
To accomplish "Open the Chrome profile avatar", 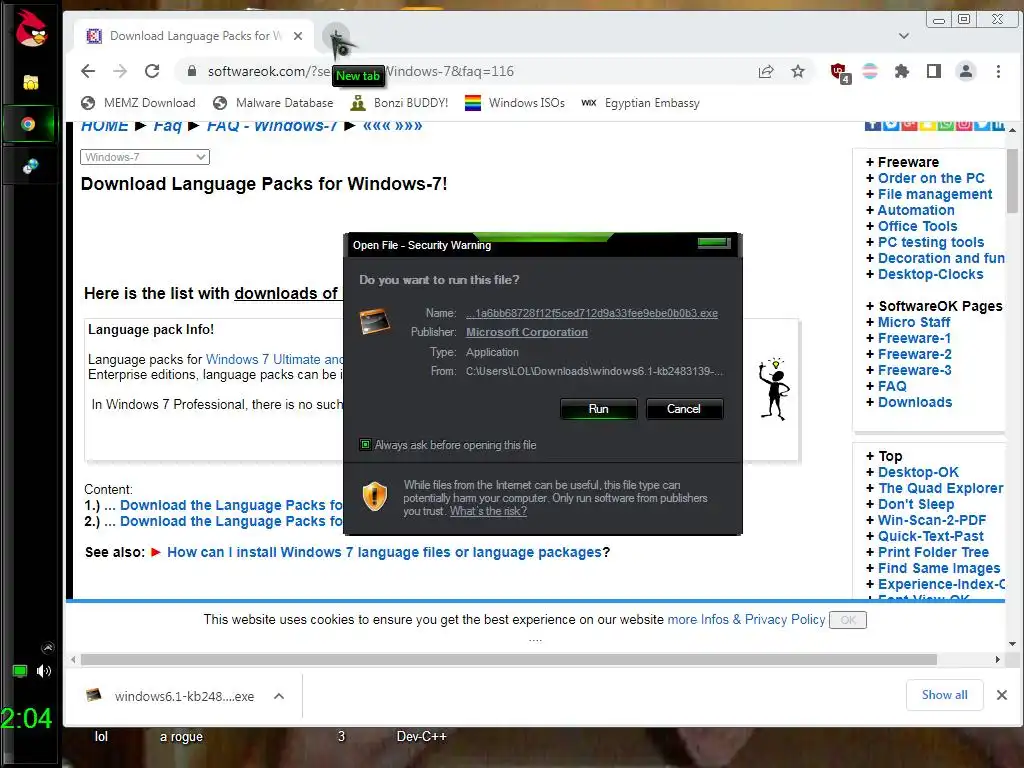I will click(x=966, y=71).
